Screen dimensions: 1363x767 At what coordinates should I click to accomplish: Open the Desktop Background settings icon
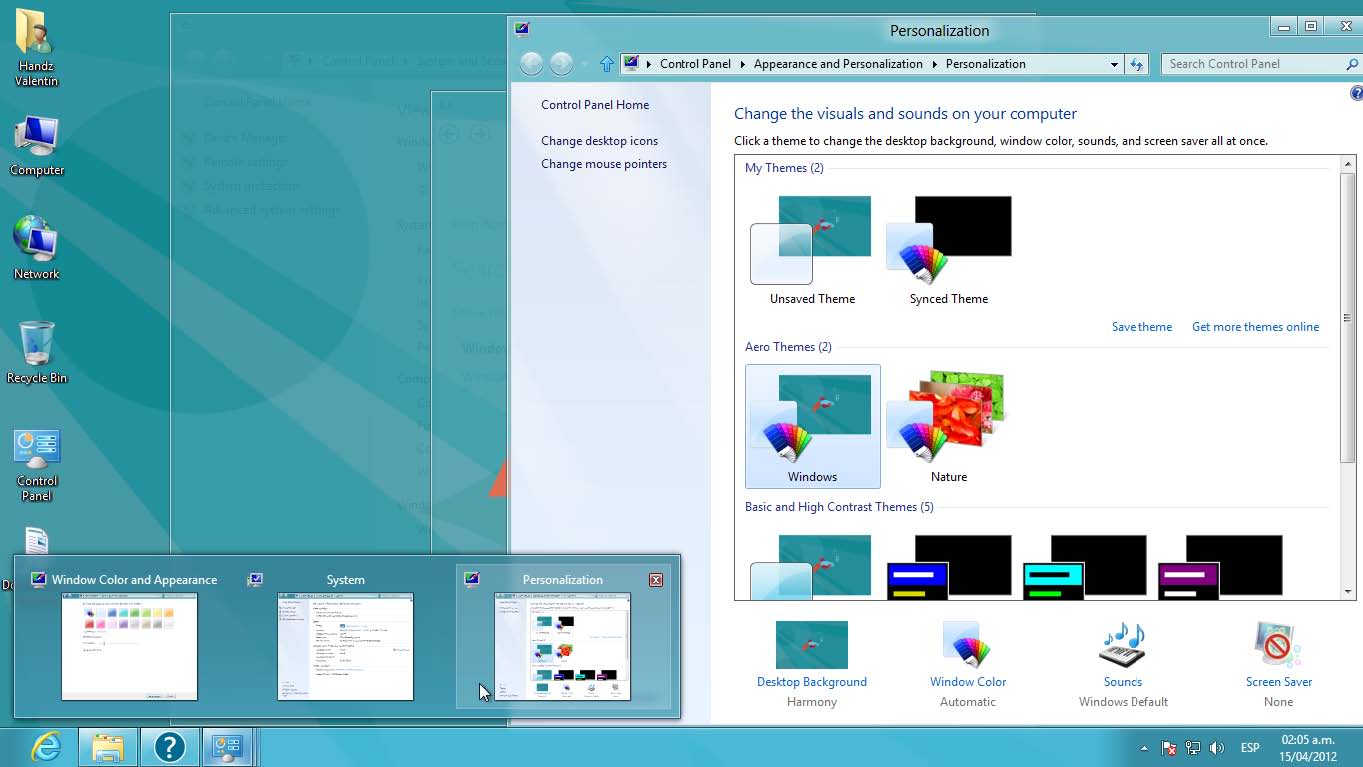[811, 645]
